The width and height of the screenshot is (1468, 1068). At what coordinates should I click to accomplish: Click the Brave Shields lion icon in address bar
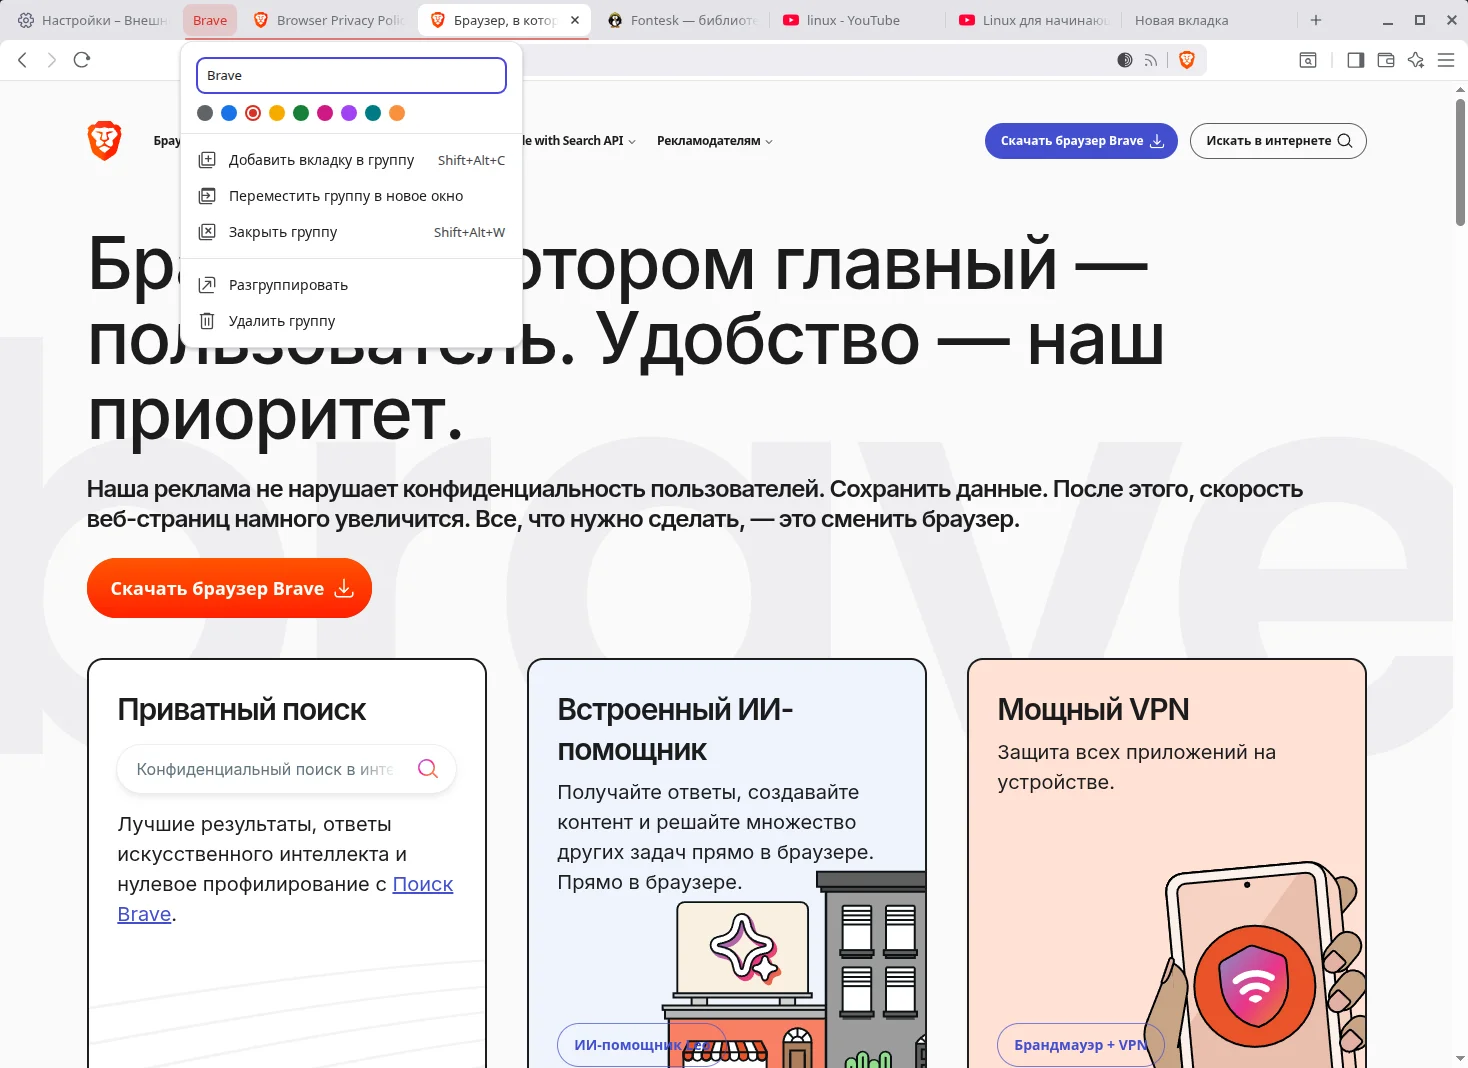tap(1187, 60)
